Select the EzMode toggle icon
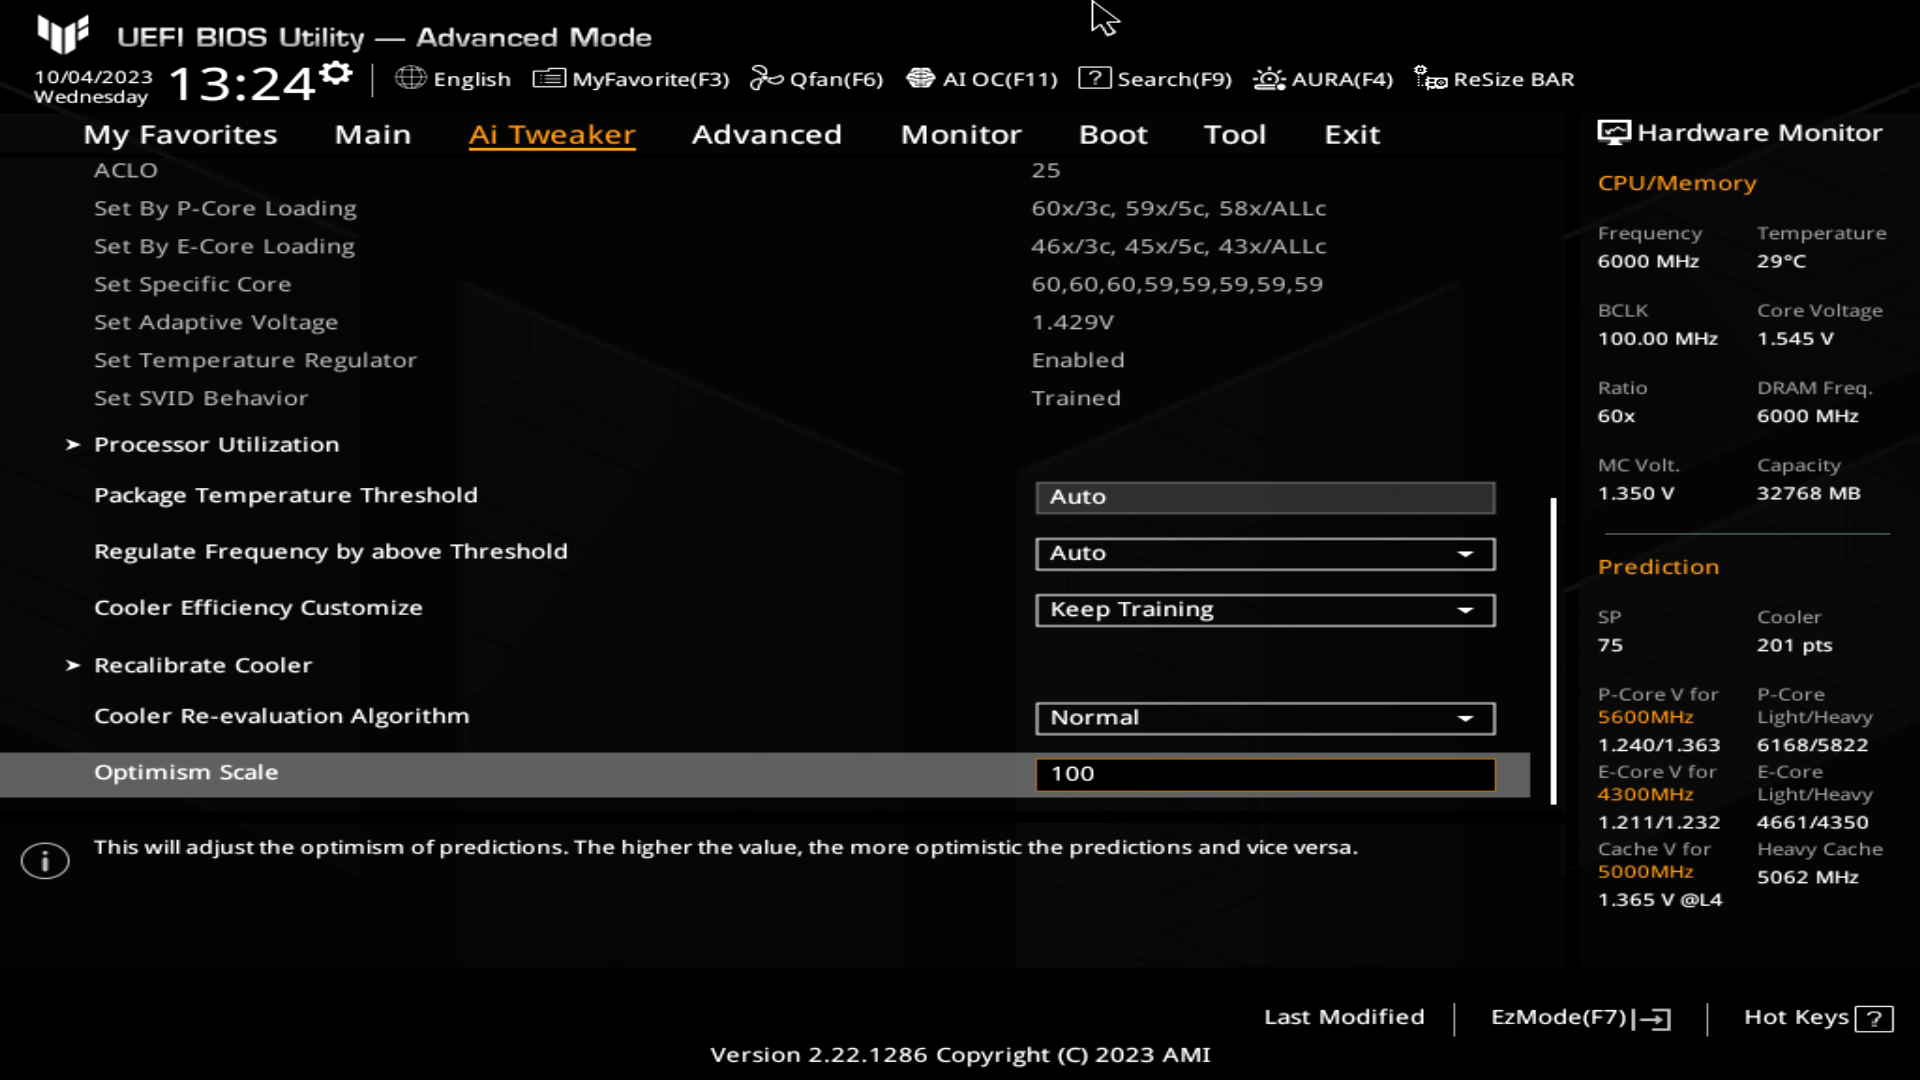This screenshot has height=1080, width=1920. coord(1658,1017)
